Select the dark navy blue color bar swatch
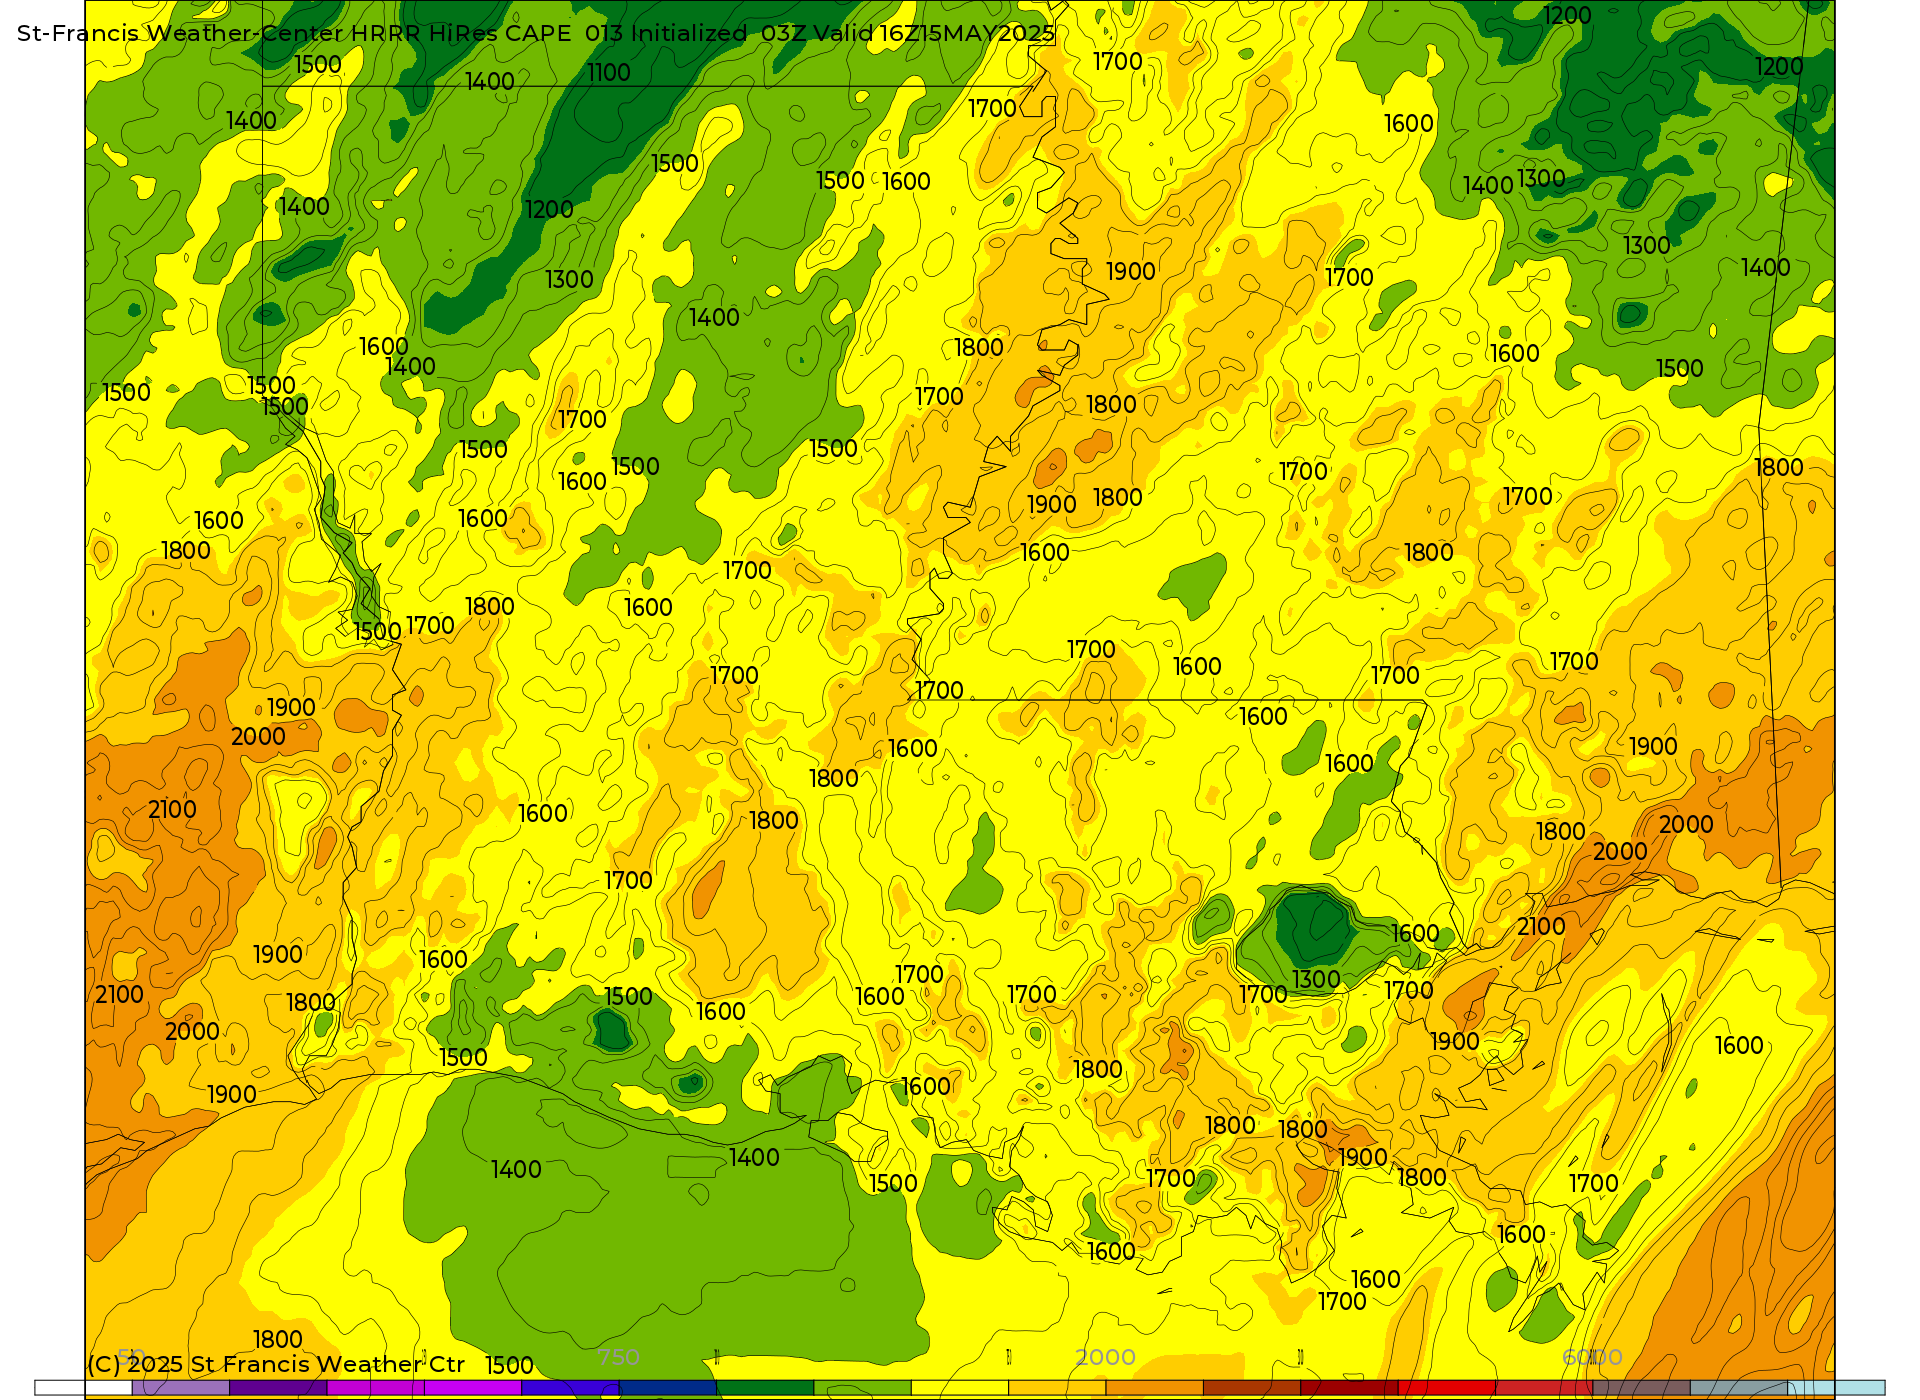Image resolution: width=1920 pixels, height=1400 pixels. (667, 1387)
